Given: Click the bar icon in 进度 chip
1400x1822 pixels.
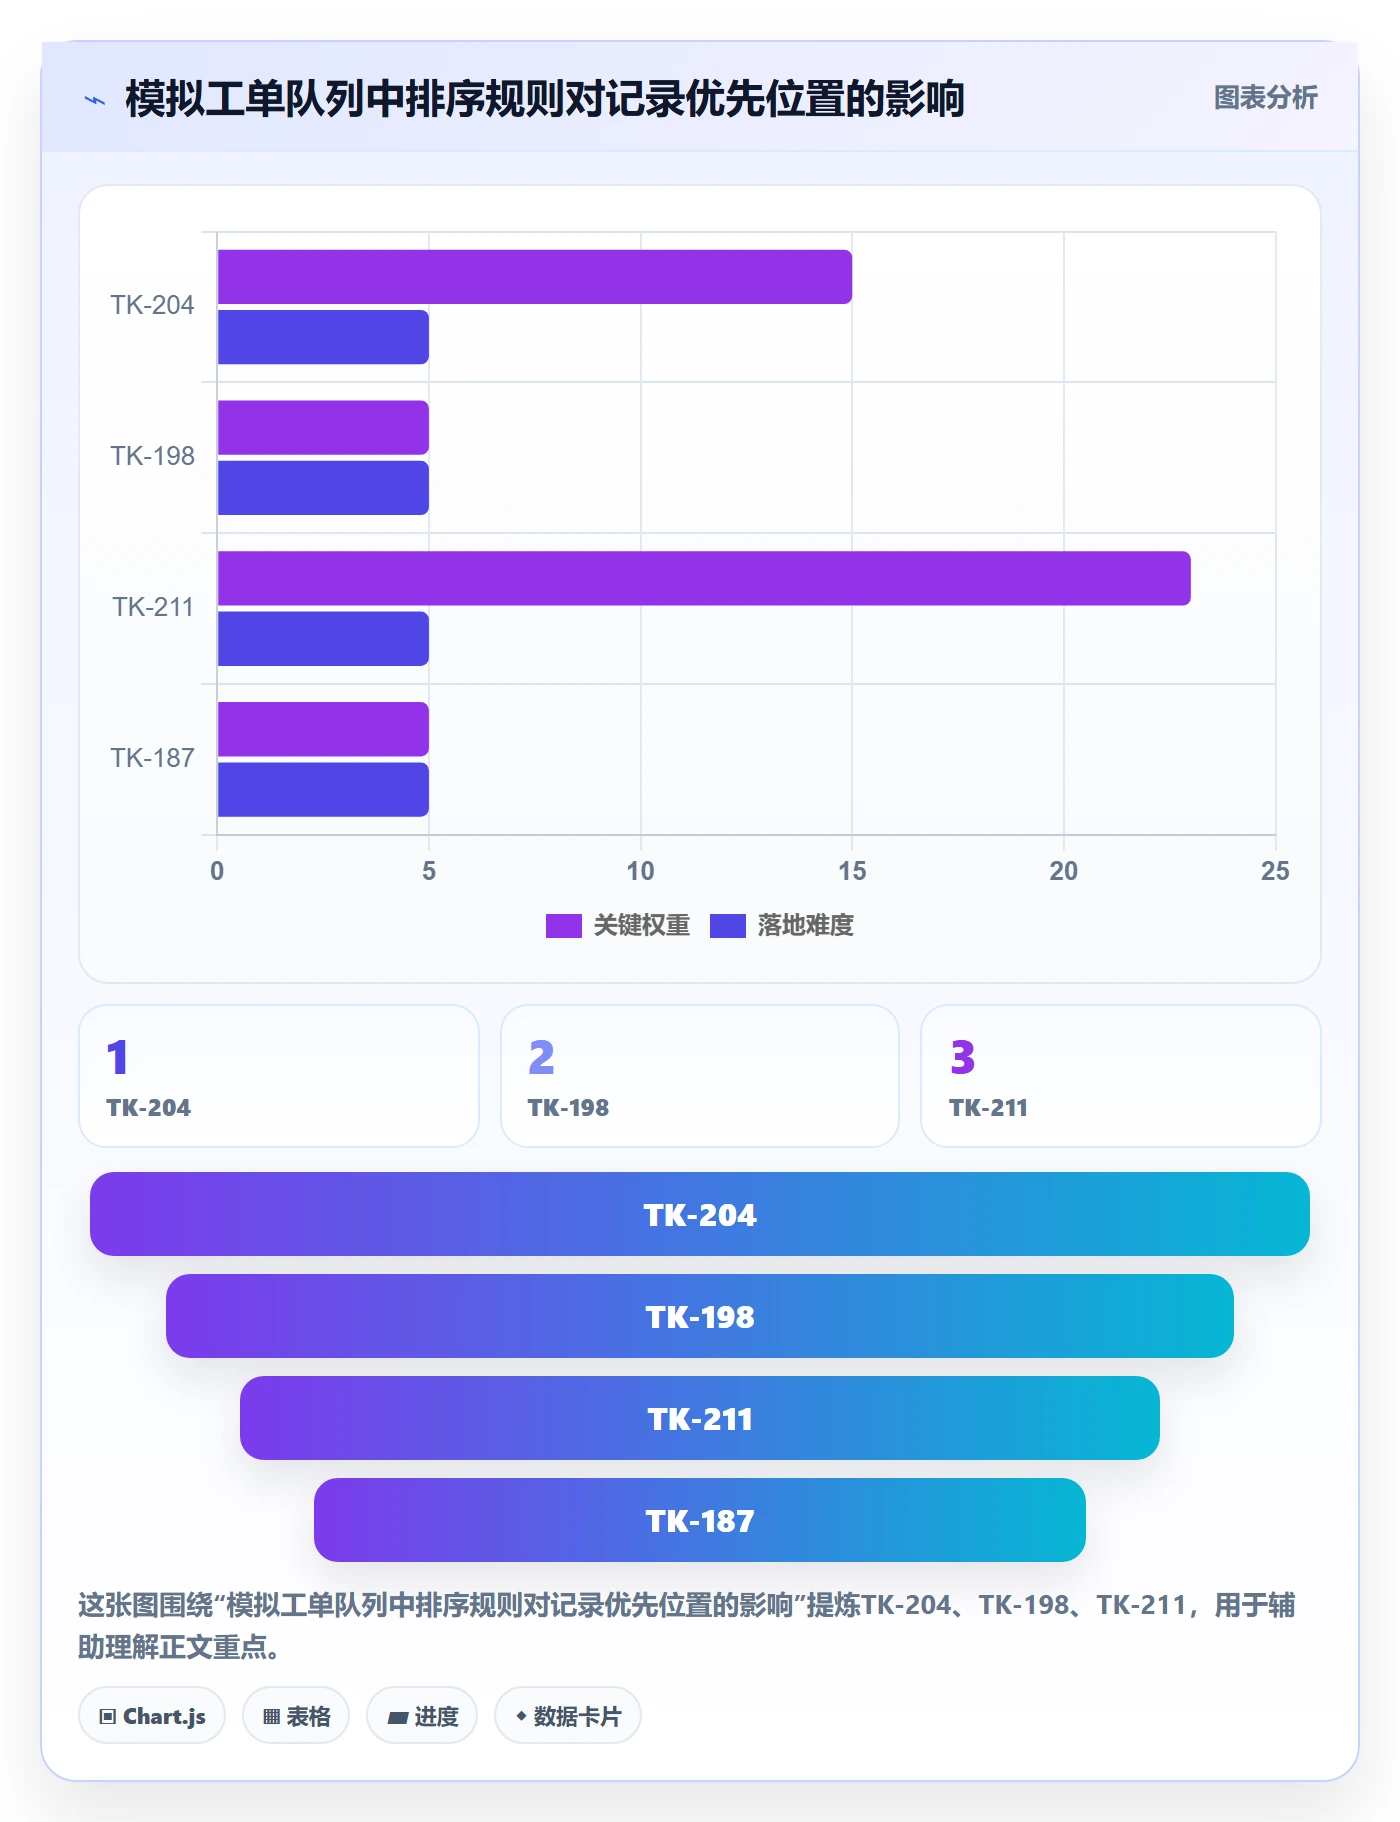Looking at the screenshot, I should [x=398, y=1718].
